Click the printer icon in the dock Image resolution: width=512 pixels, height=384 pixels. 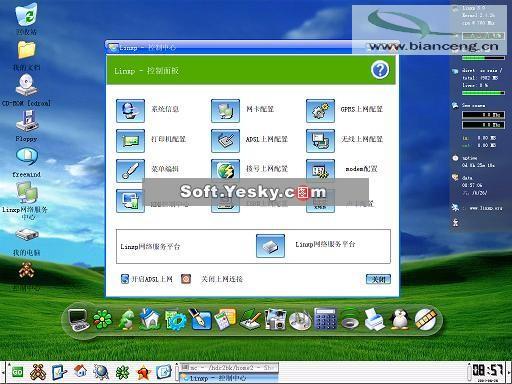(374, 320)
